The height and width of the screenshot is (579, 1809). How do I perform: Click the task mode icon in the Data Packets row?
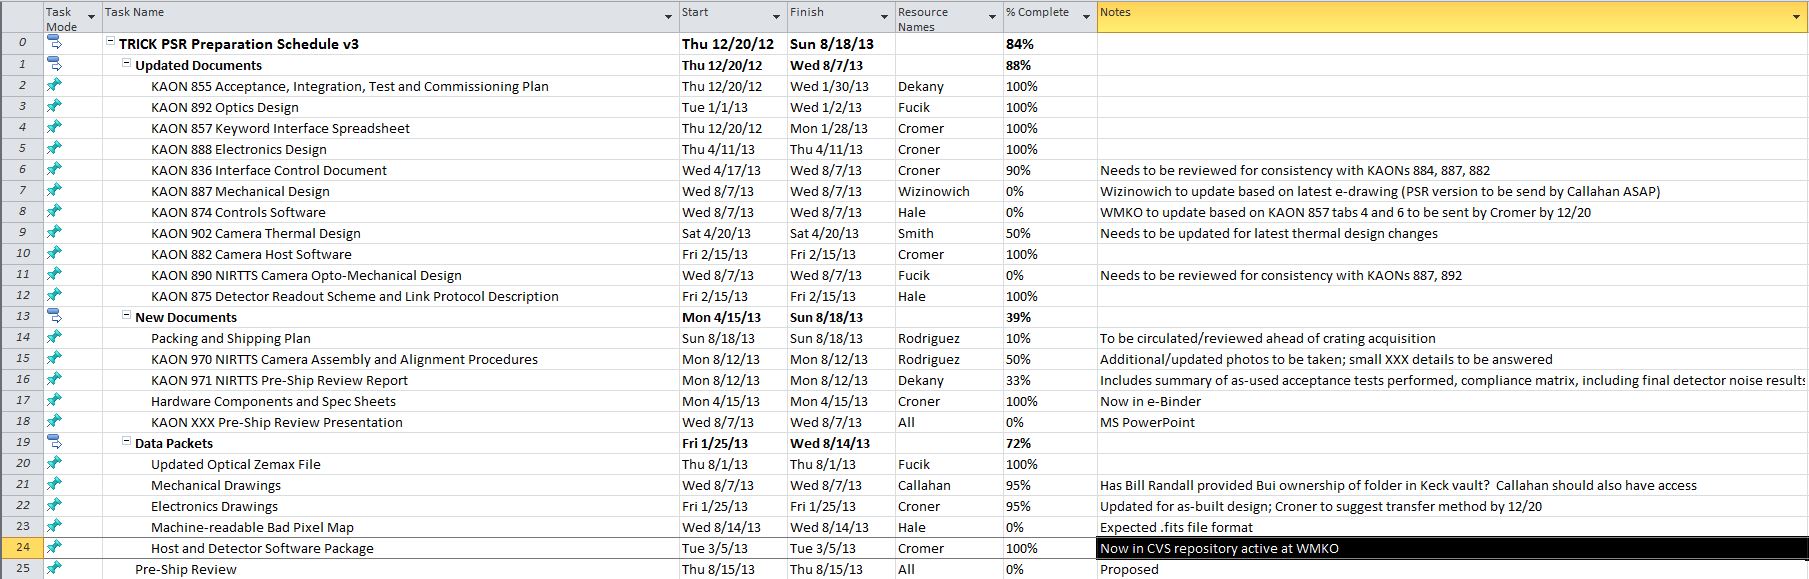54,442
